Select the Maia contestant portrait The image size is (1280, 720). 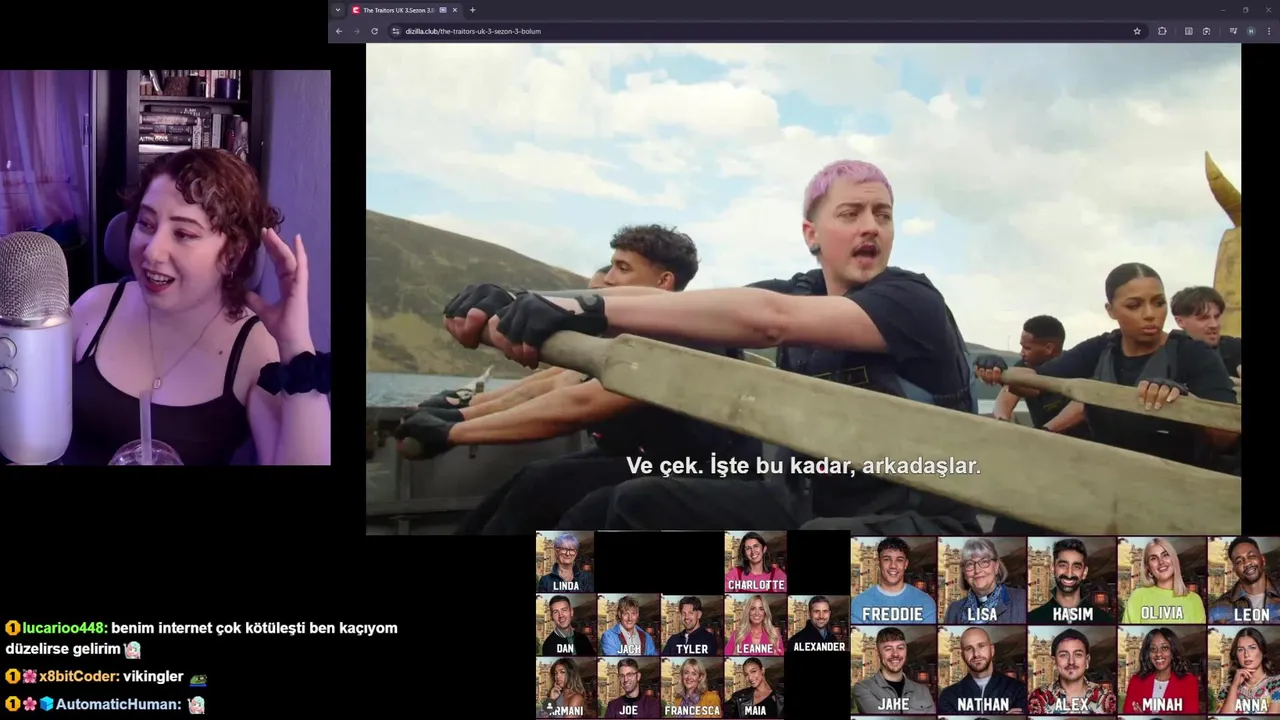(755, 688)
